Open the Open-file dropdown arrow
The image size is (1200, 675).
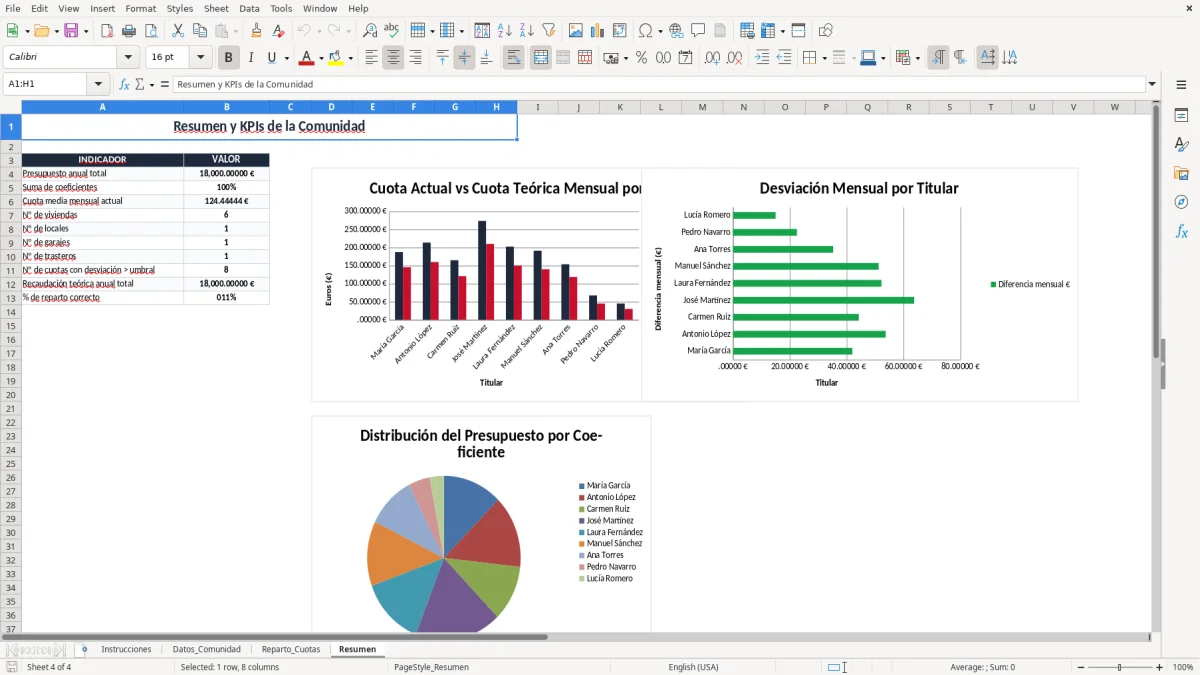coord(56,31)
